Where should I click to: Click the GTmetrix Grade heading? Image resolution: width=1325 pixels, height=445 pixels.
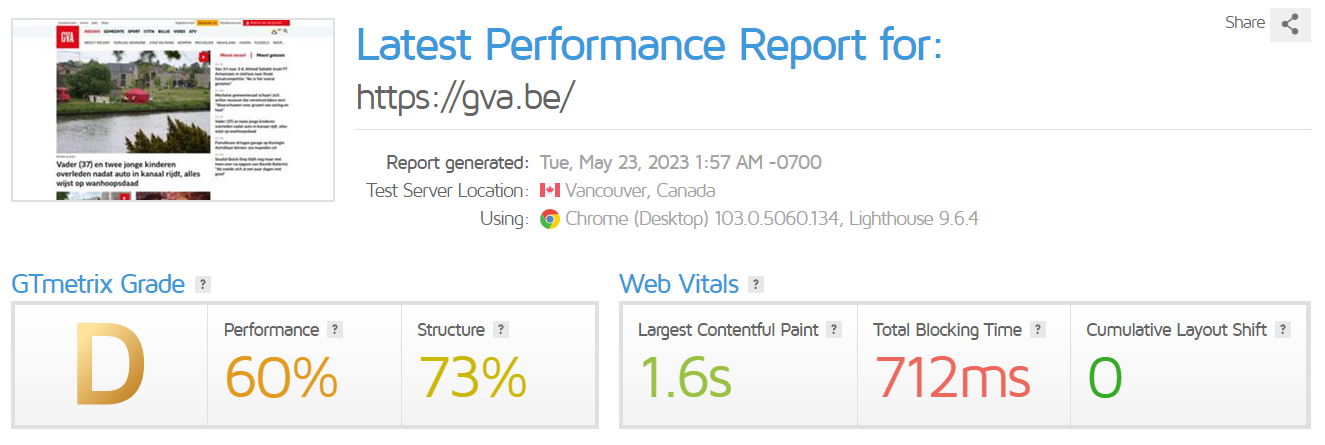98,284
